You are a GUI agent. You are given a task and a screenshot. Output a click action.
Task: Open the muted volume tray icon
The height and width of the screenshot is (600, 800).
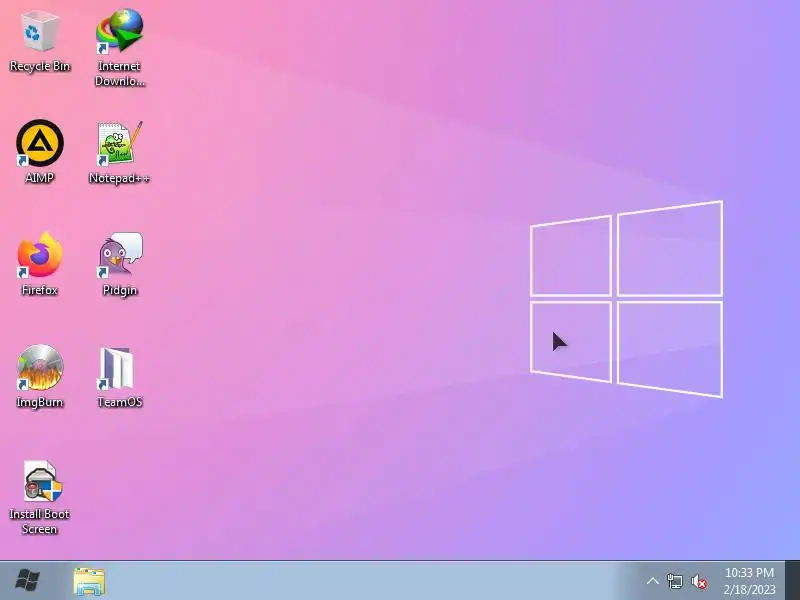699,582
